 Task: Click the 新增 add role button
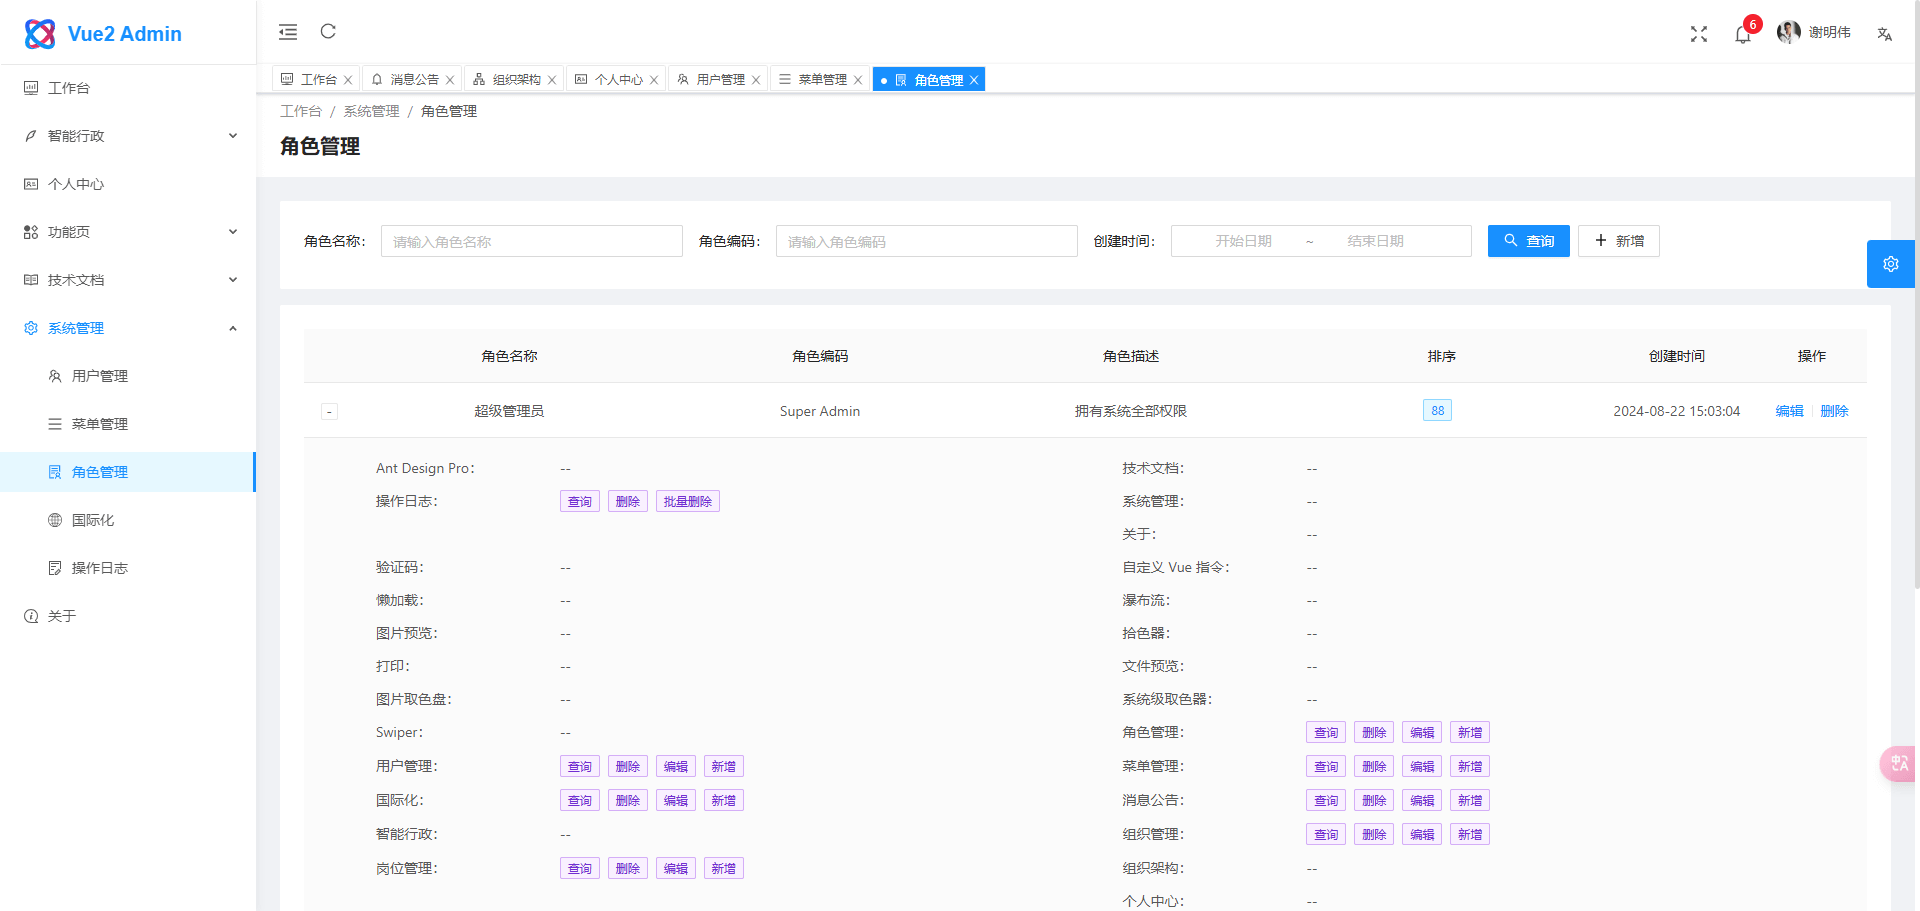[x=1619, y=241]
